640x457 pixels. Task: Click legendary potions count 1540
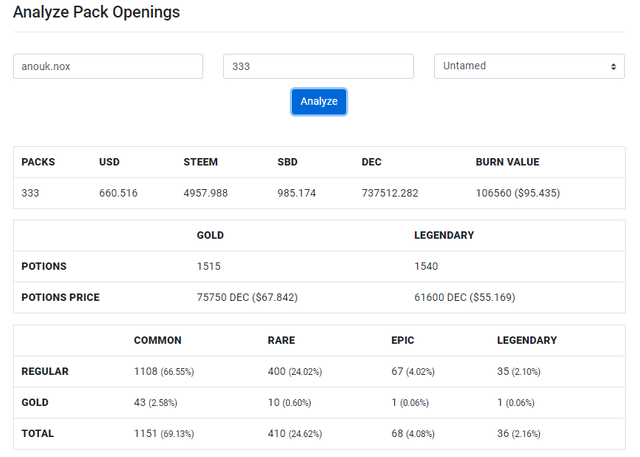tap(426, 266)
